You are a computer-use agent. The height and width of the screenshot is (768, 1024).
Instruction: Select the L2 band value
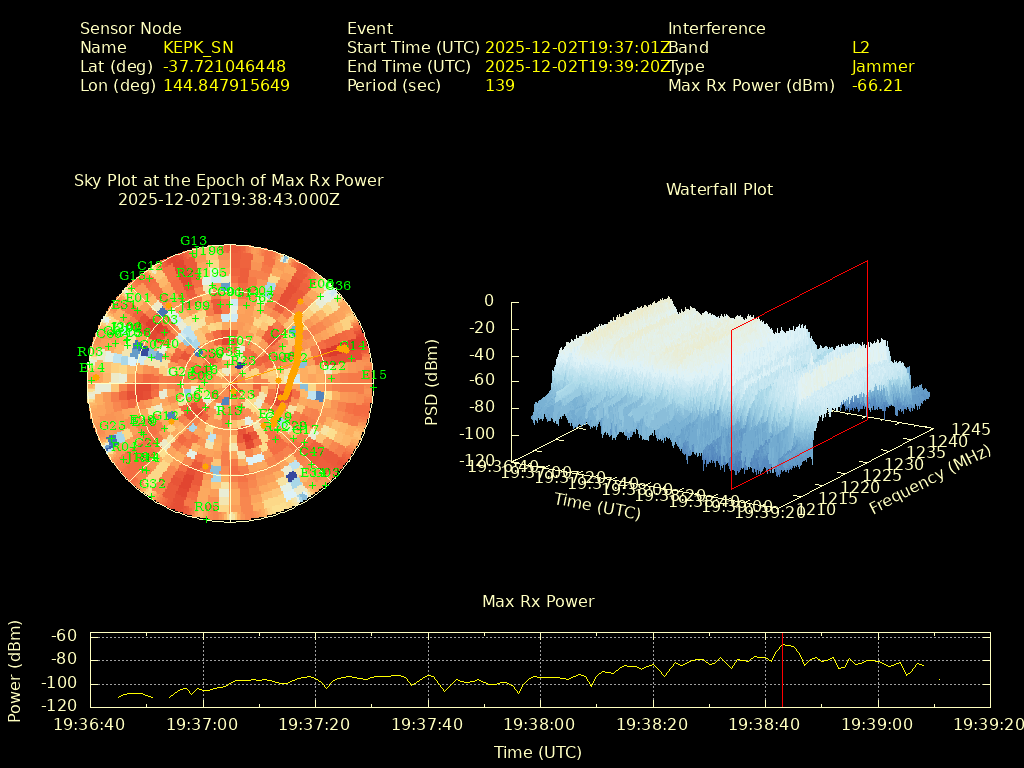(x=861, y=47)
